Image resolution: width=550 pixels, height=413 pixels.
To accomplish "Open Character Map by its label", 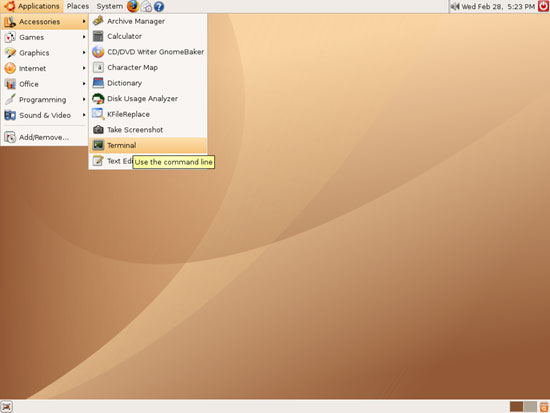I will (132, 67).
